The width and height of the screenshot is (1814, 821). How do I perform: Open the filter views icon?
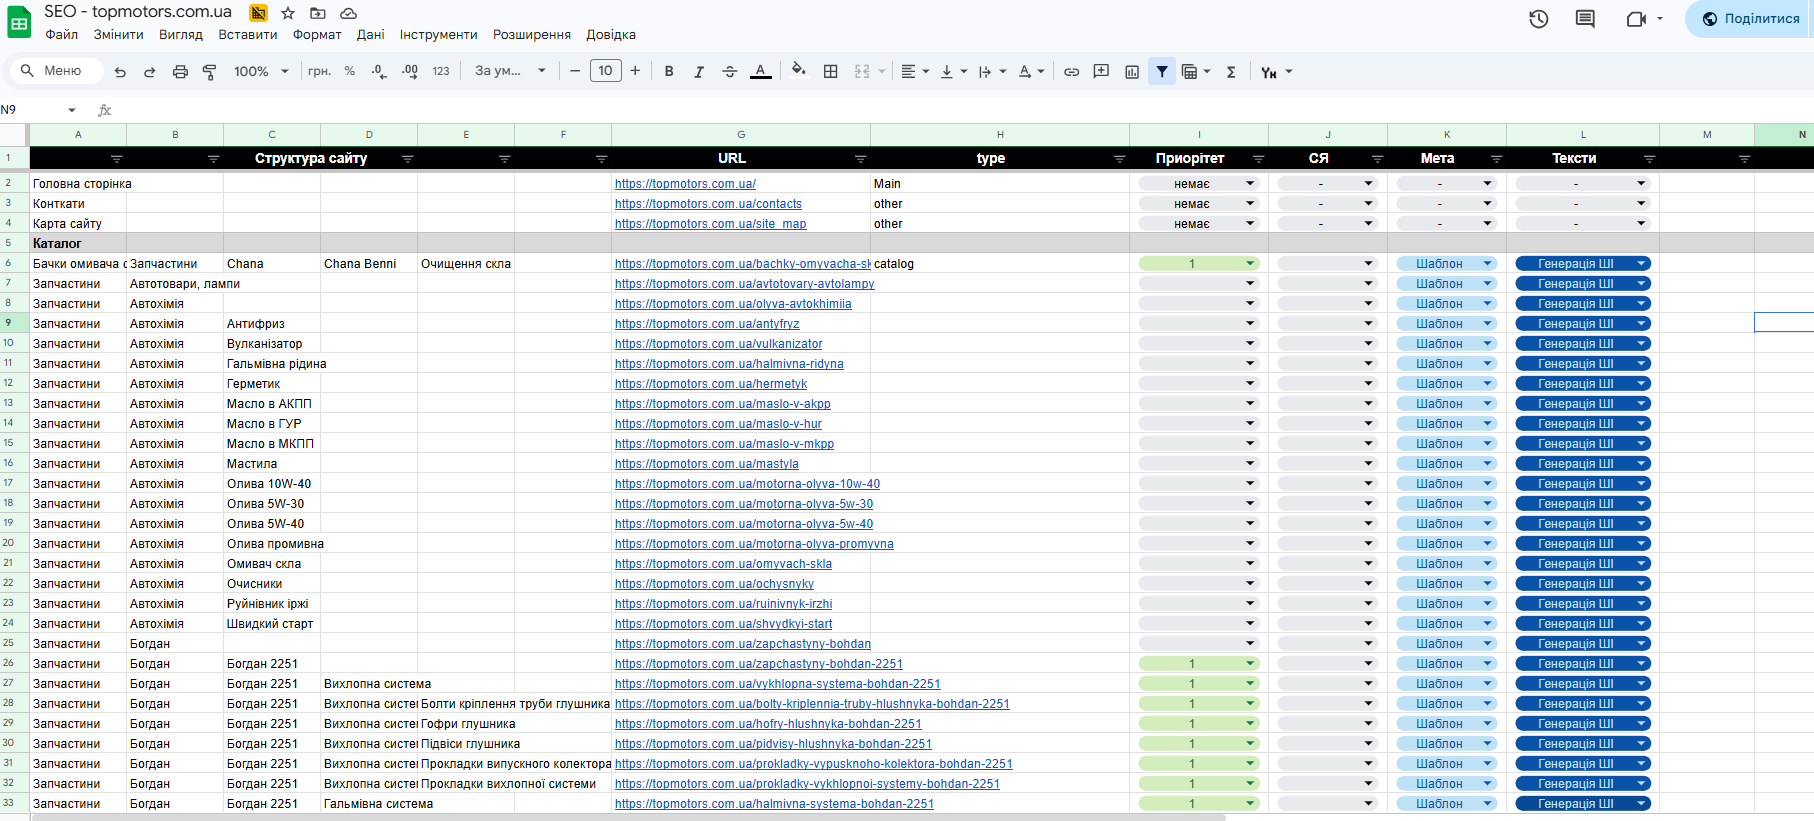pos(1195,72)
